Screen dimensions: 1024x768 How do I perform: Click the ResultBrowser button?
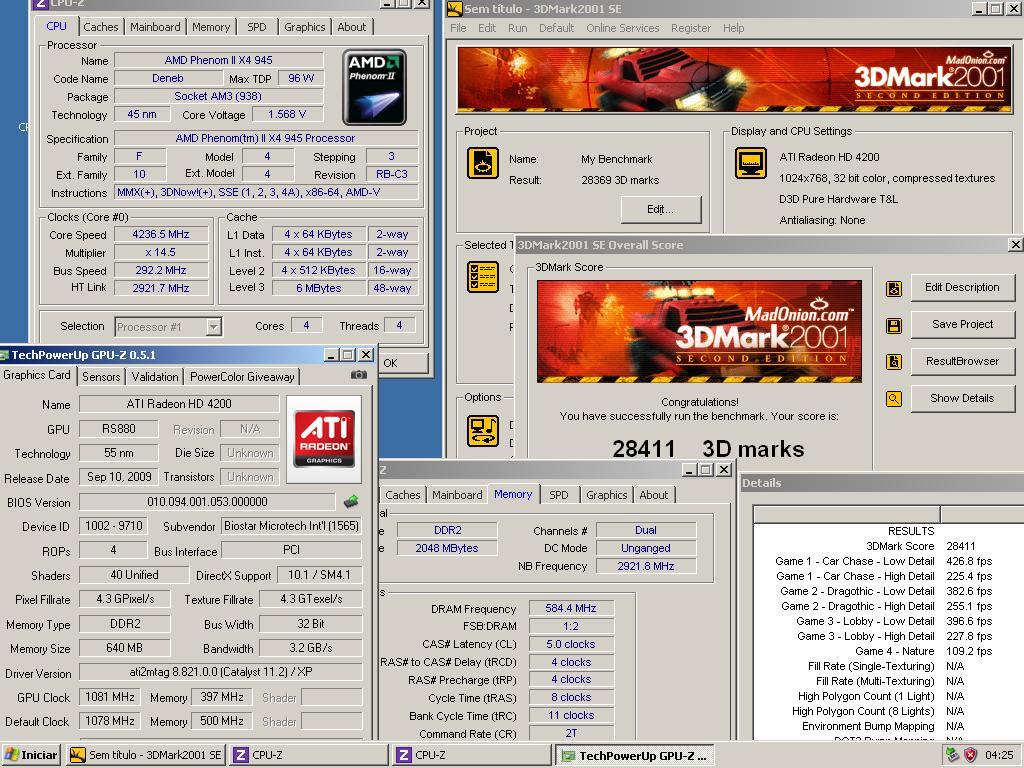tap(962, 361)
